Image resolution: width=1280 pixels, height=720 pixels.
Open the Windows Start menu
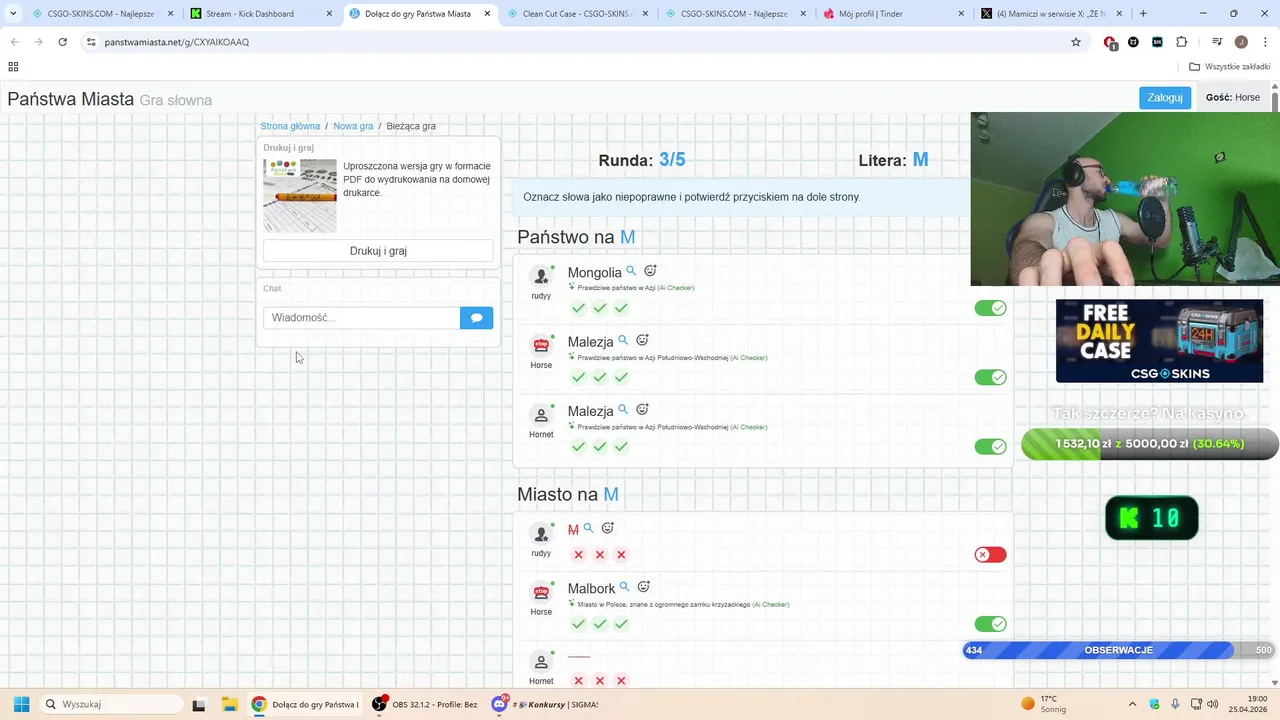[21, 704]
